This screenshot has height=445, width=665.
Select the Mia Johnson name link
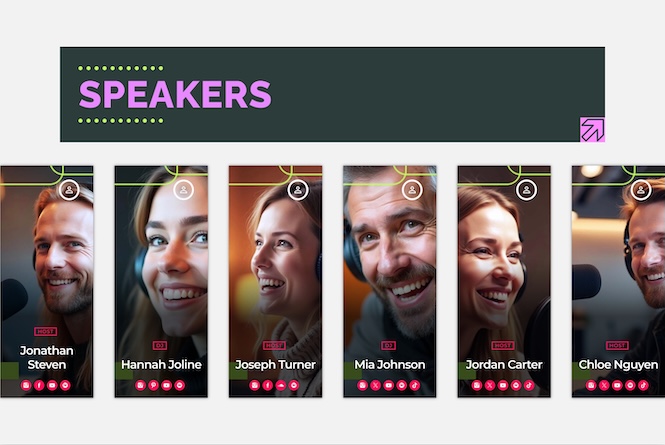pyautogui.click(x=390, y=364)
